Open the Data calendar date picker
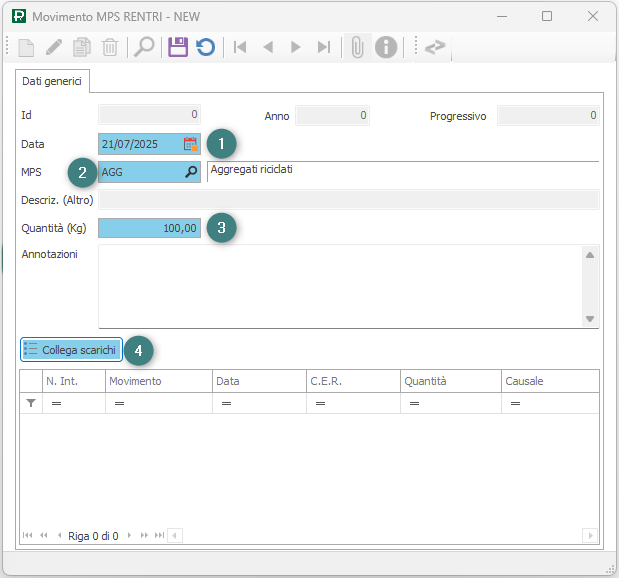Image resolution: width=619 pixels, height=578 pixels. (x=190, y=144)
